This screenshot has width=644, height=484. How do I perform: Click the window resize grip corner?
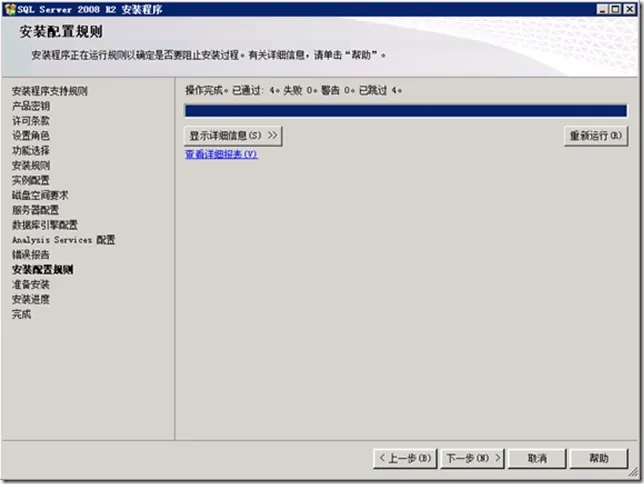click(x=633, y=473)
